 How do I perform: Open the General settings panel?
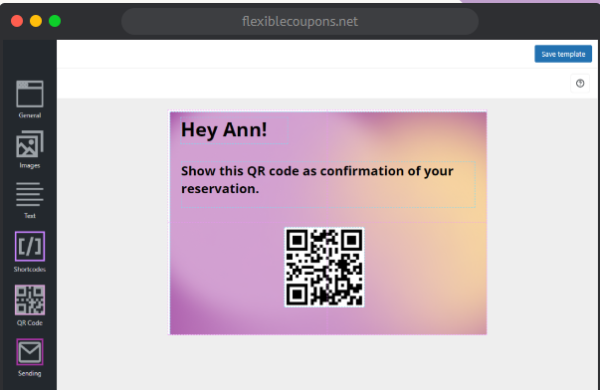(x=29, y=99)
